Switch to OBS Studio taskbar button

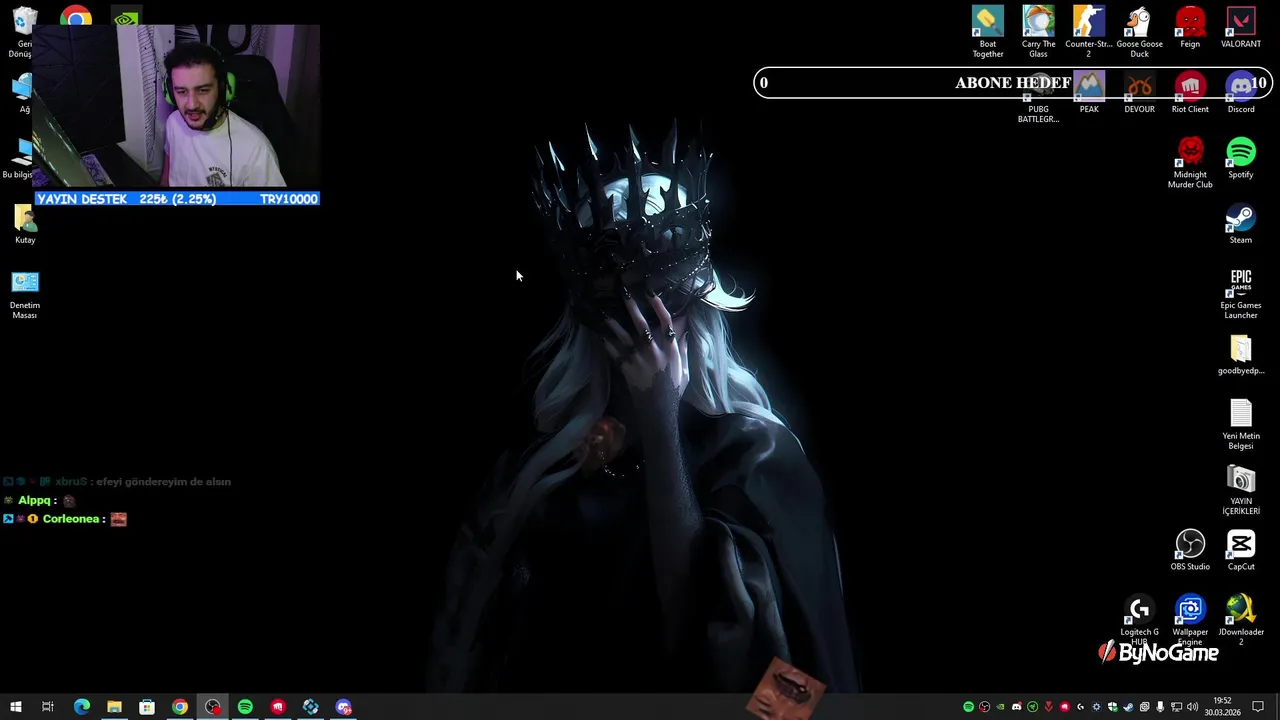[213, 707]
